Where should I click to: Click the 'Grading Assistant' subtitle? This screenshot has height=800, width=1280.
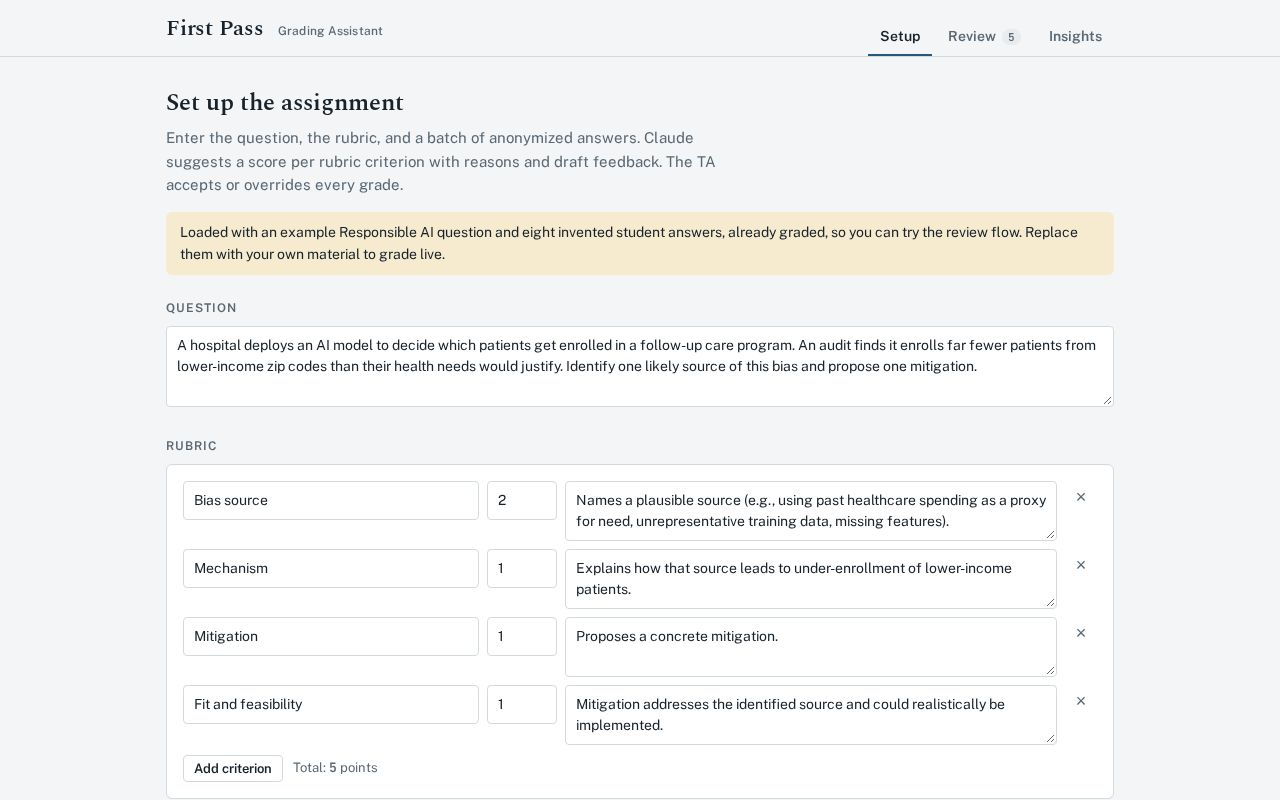tap(330, 31)
